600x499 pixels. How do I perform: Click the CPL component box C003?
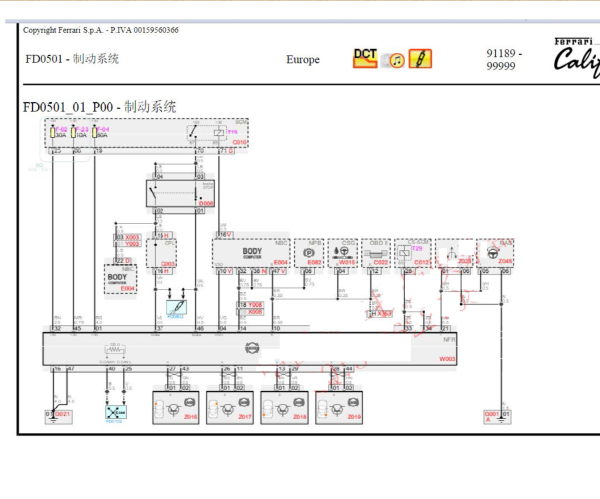(161, 254)
